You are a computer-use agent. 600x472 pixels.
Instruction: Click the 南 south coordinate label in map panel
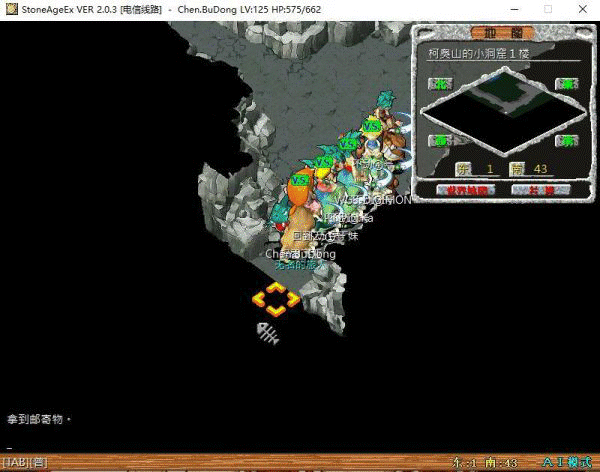pos(517,169)
